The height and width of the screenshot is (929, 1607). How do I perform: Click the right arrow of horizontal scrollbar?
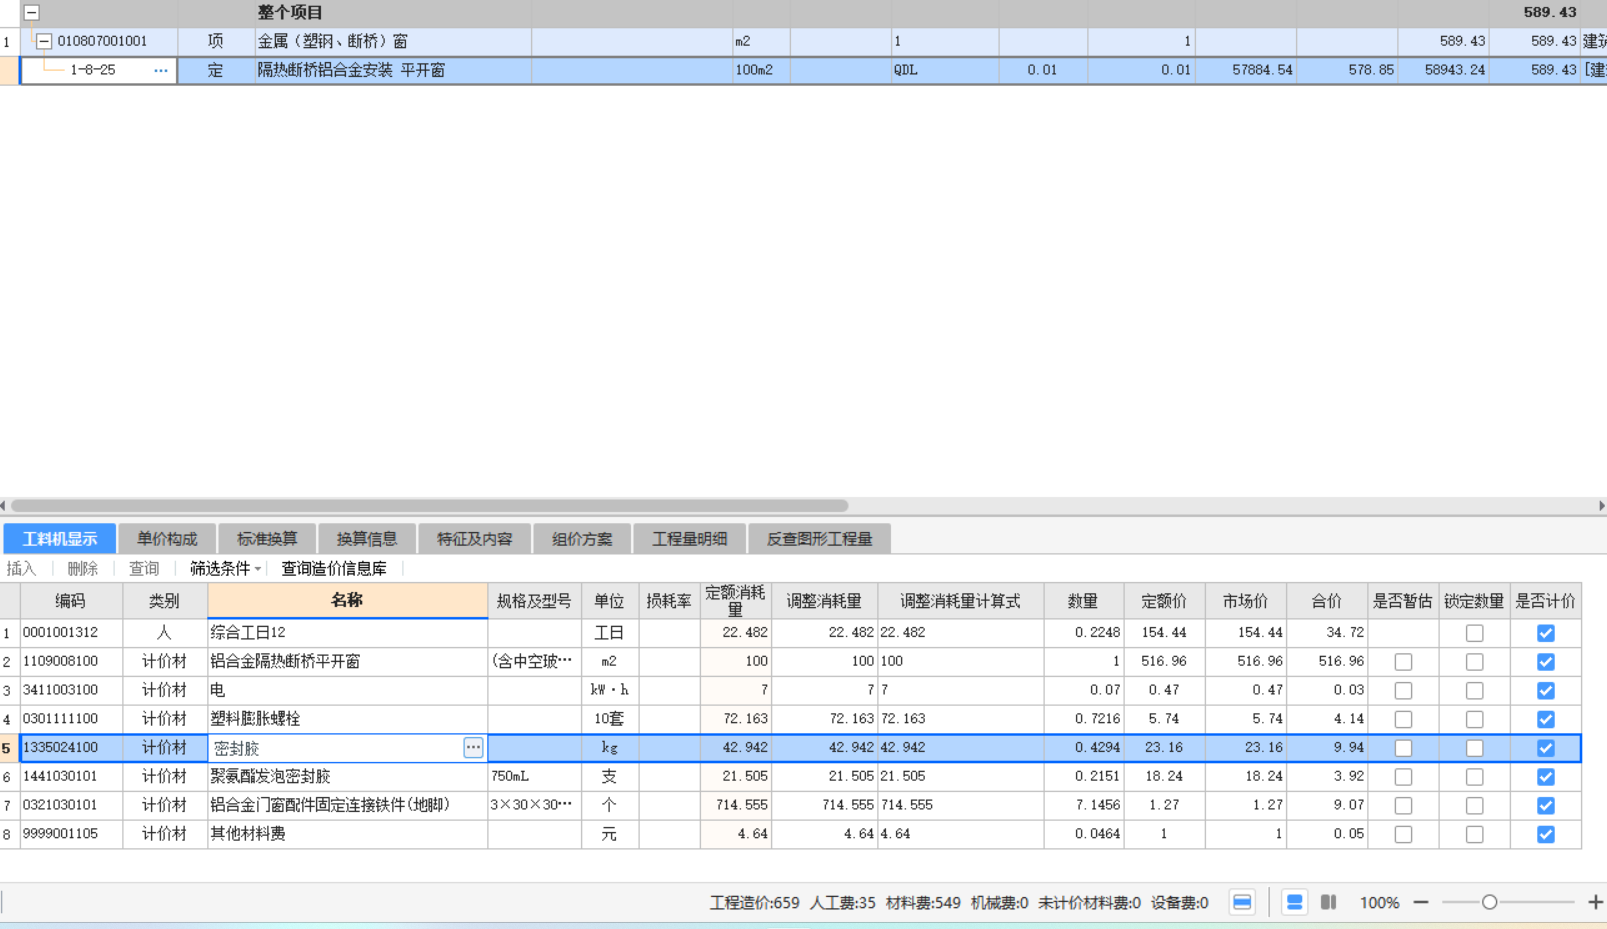(1601, 506)
